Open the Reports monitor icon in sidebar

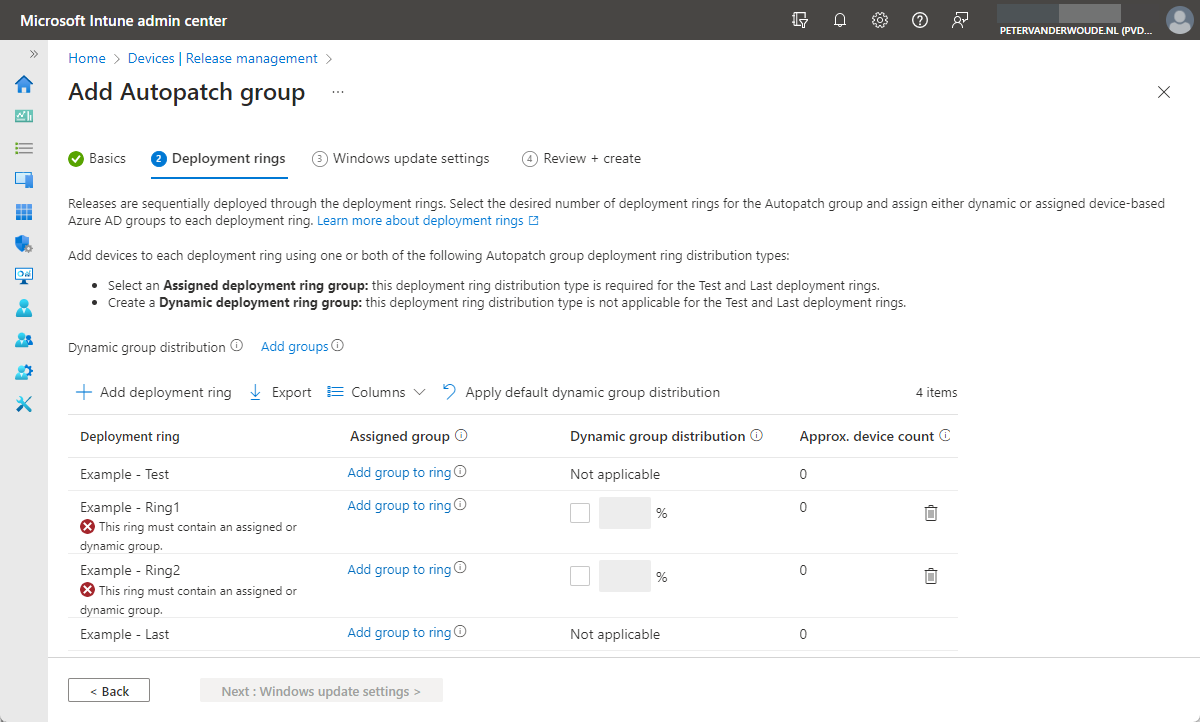pos(23,275)
